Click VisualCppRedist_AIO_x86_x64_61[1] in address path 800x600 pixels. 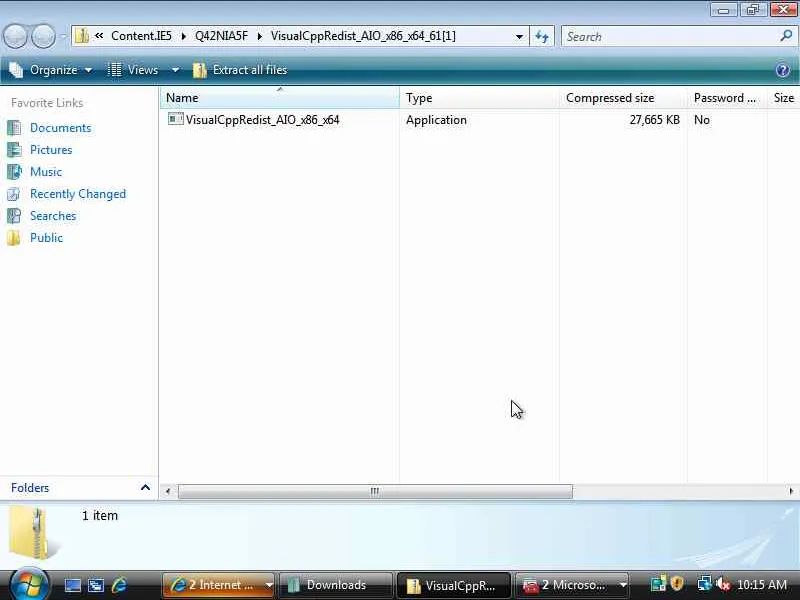tap(363, 36)
